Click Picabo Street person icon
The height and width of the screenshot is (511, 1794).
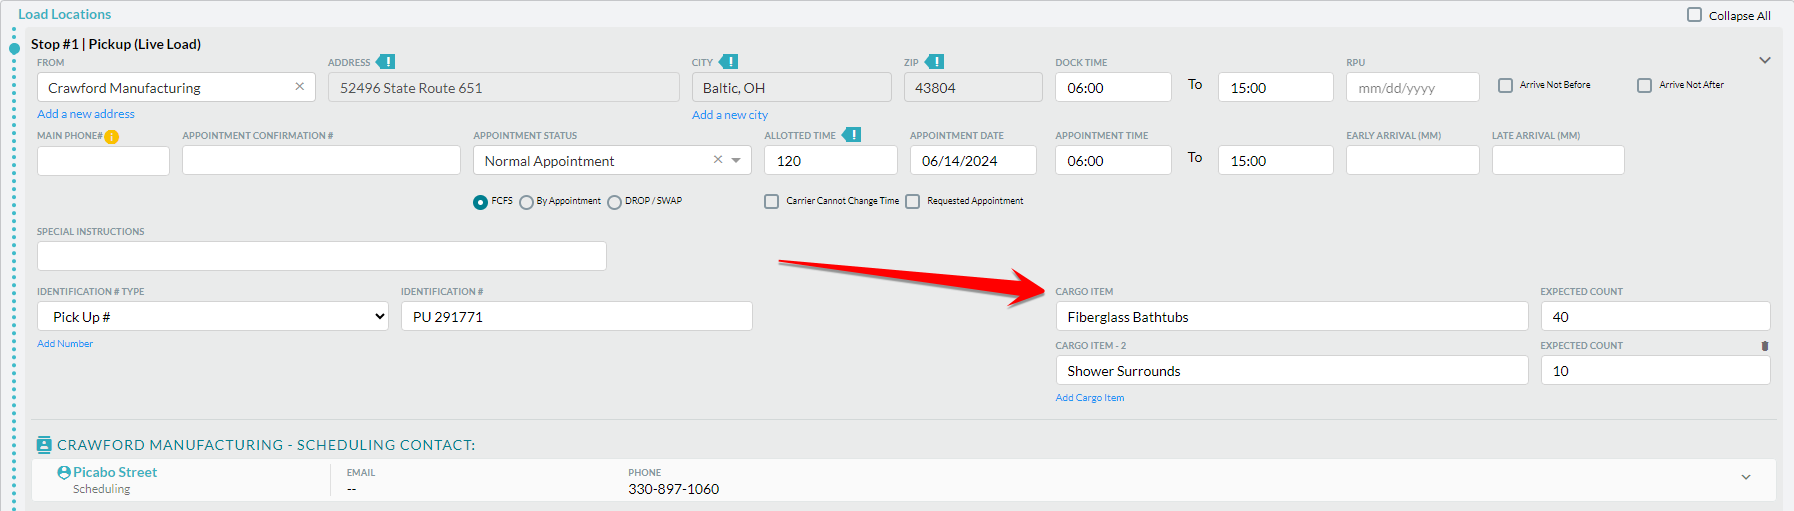[x=64, y=473]
